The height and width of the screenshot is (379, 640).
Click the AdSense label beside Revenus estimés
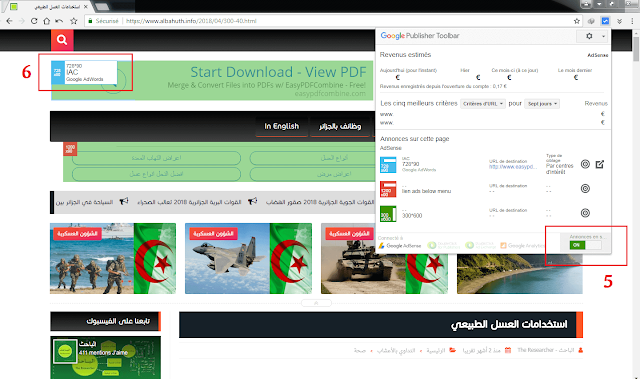tap(598, 55)
